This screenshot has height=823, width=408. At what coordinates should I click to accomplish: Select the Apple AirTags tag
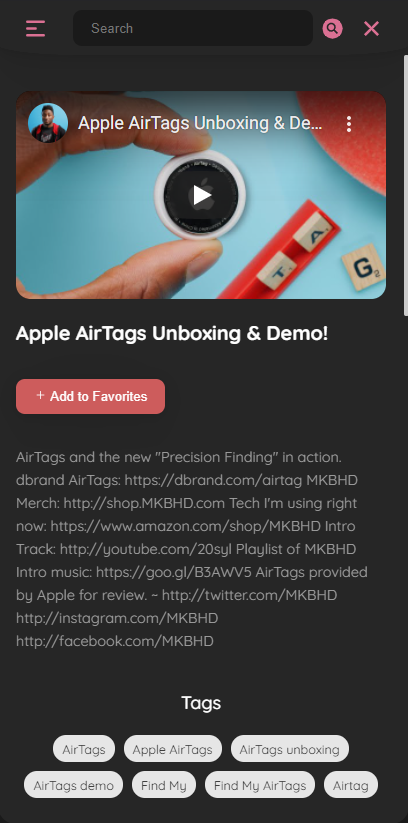click(x=173, y=749)
